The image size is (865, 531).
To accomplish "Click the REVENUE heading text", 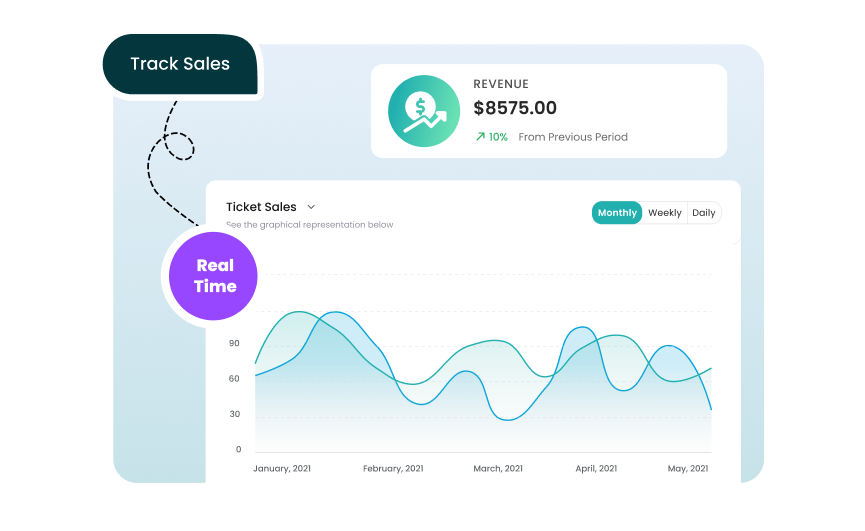I will tap(501, 84).
